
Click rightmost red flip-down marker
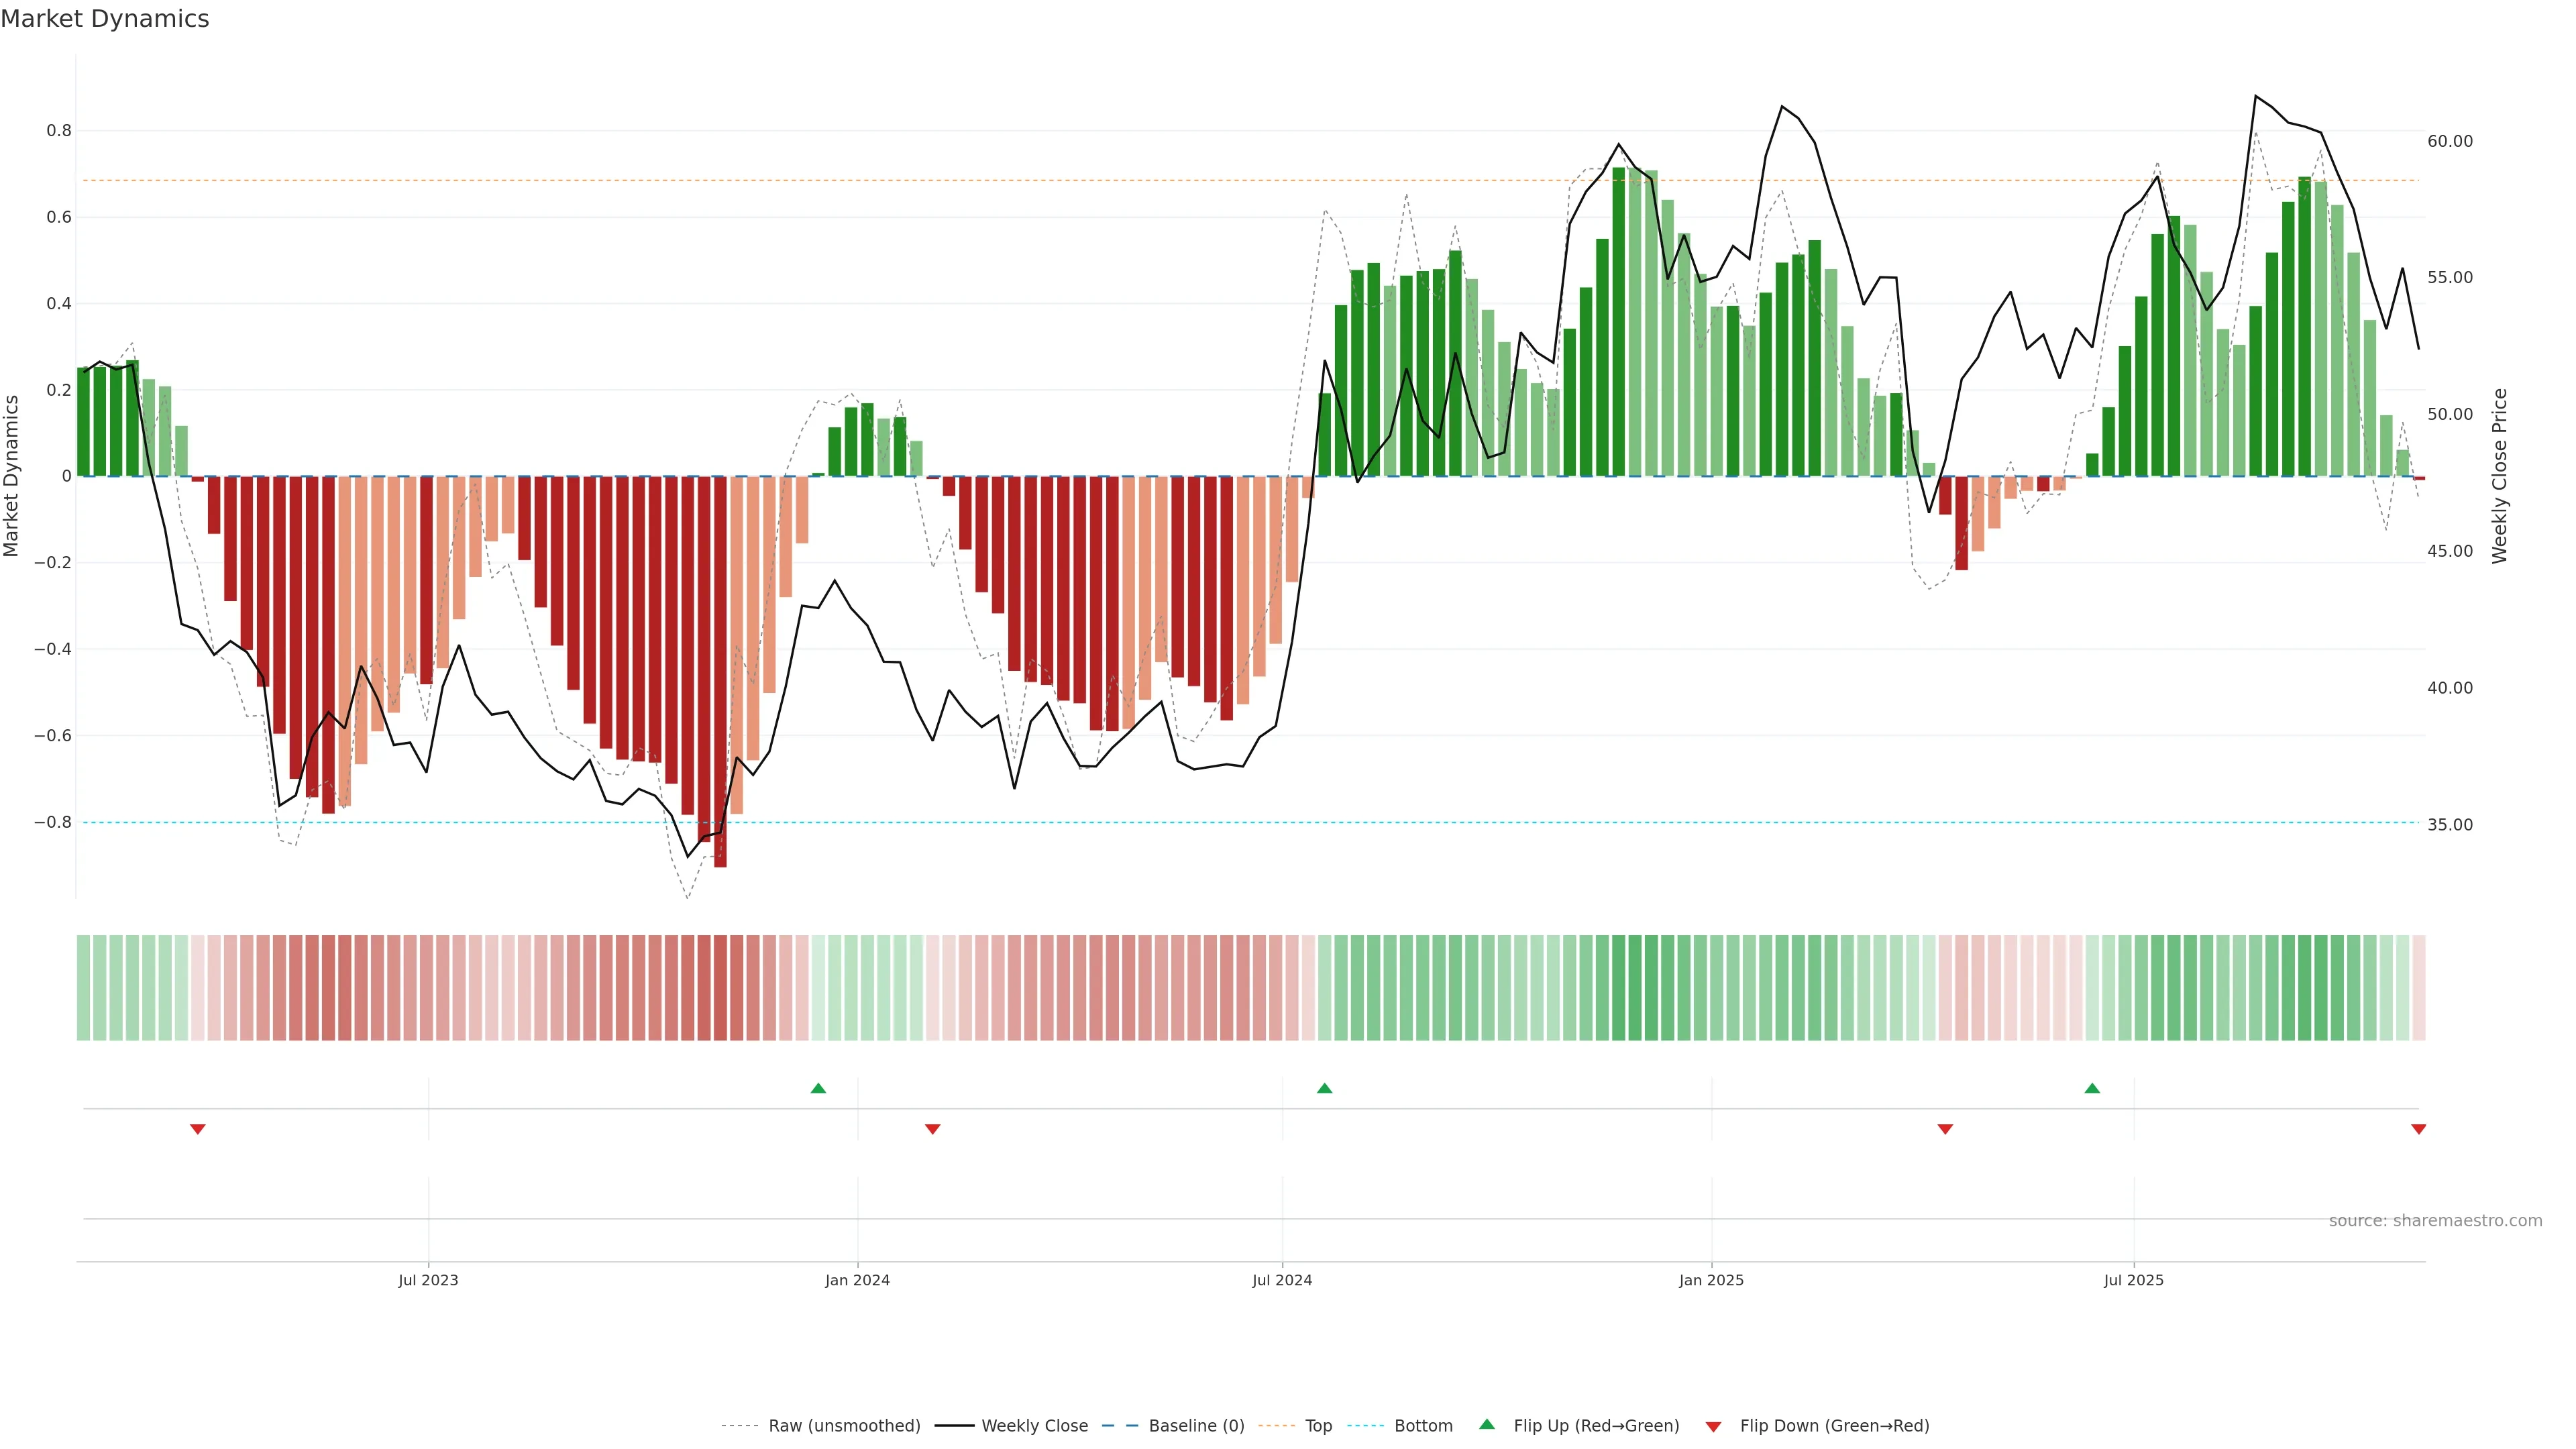pos(2418,1129)
